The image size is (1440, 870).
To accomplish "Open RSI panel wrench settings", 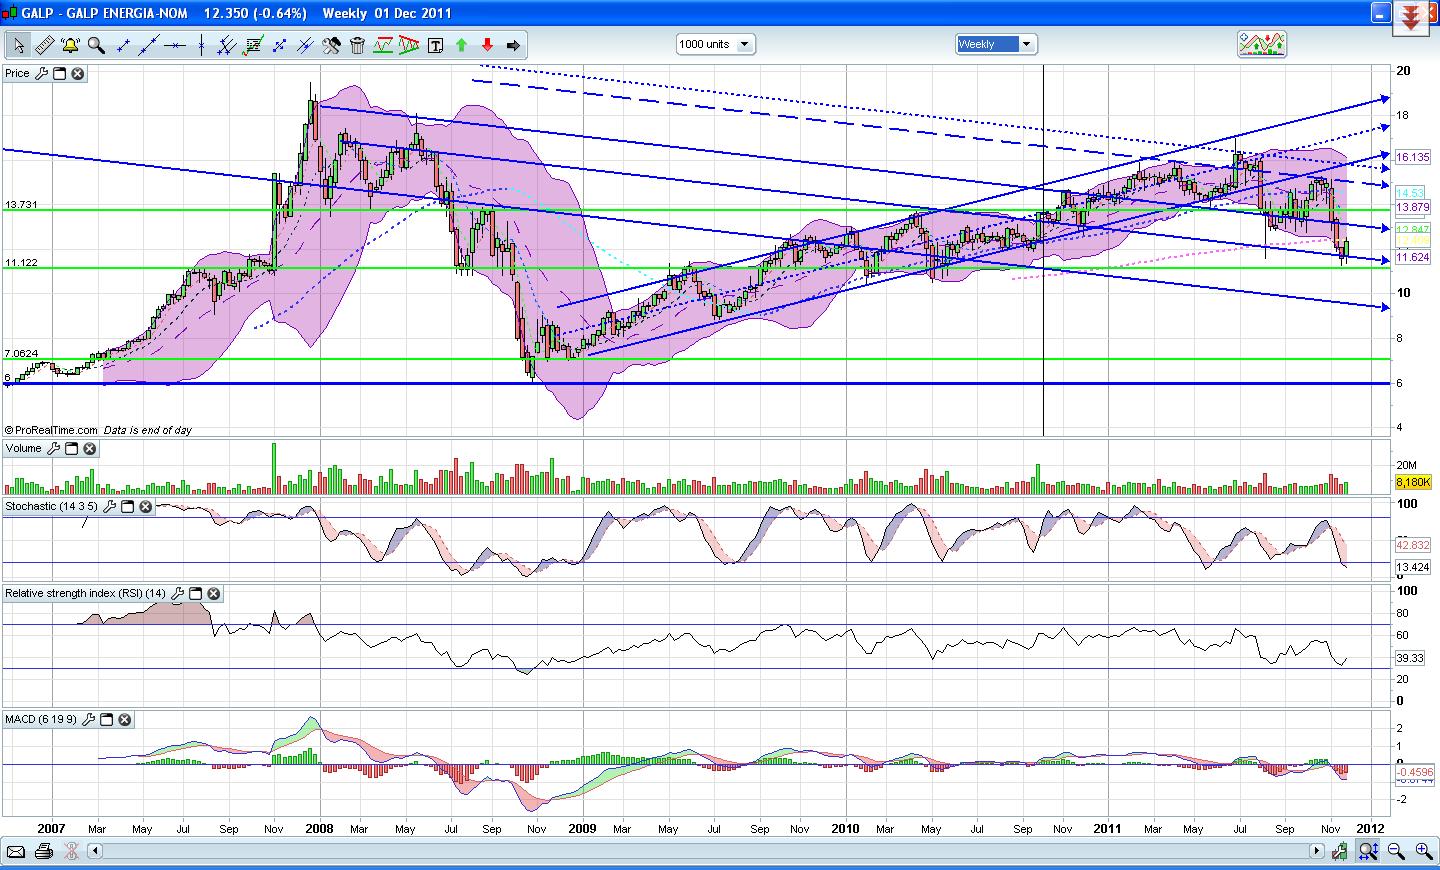I will tap(177, 593).
